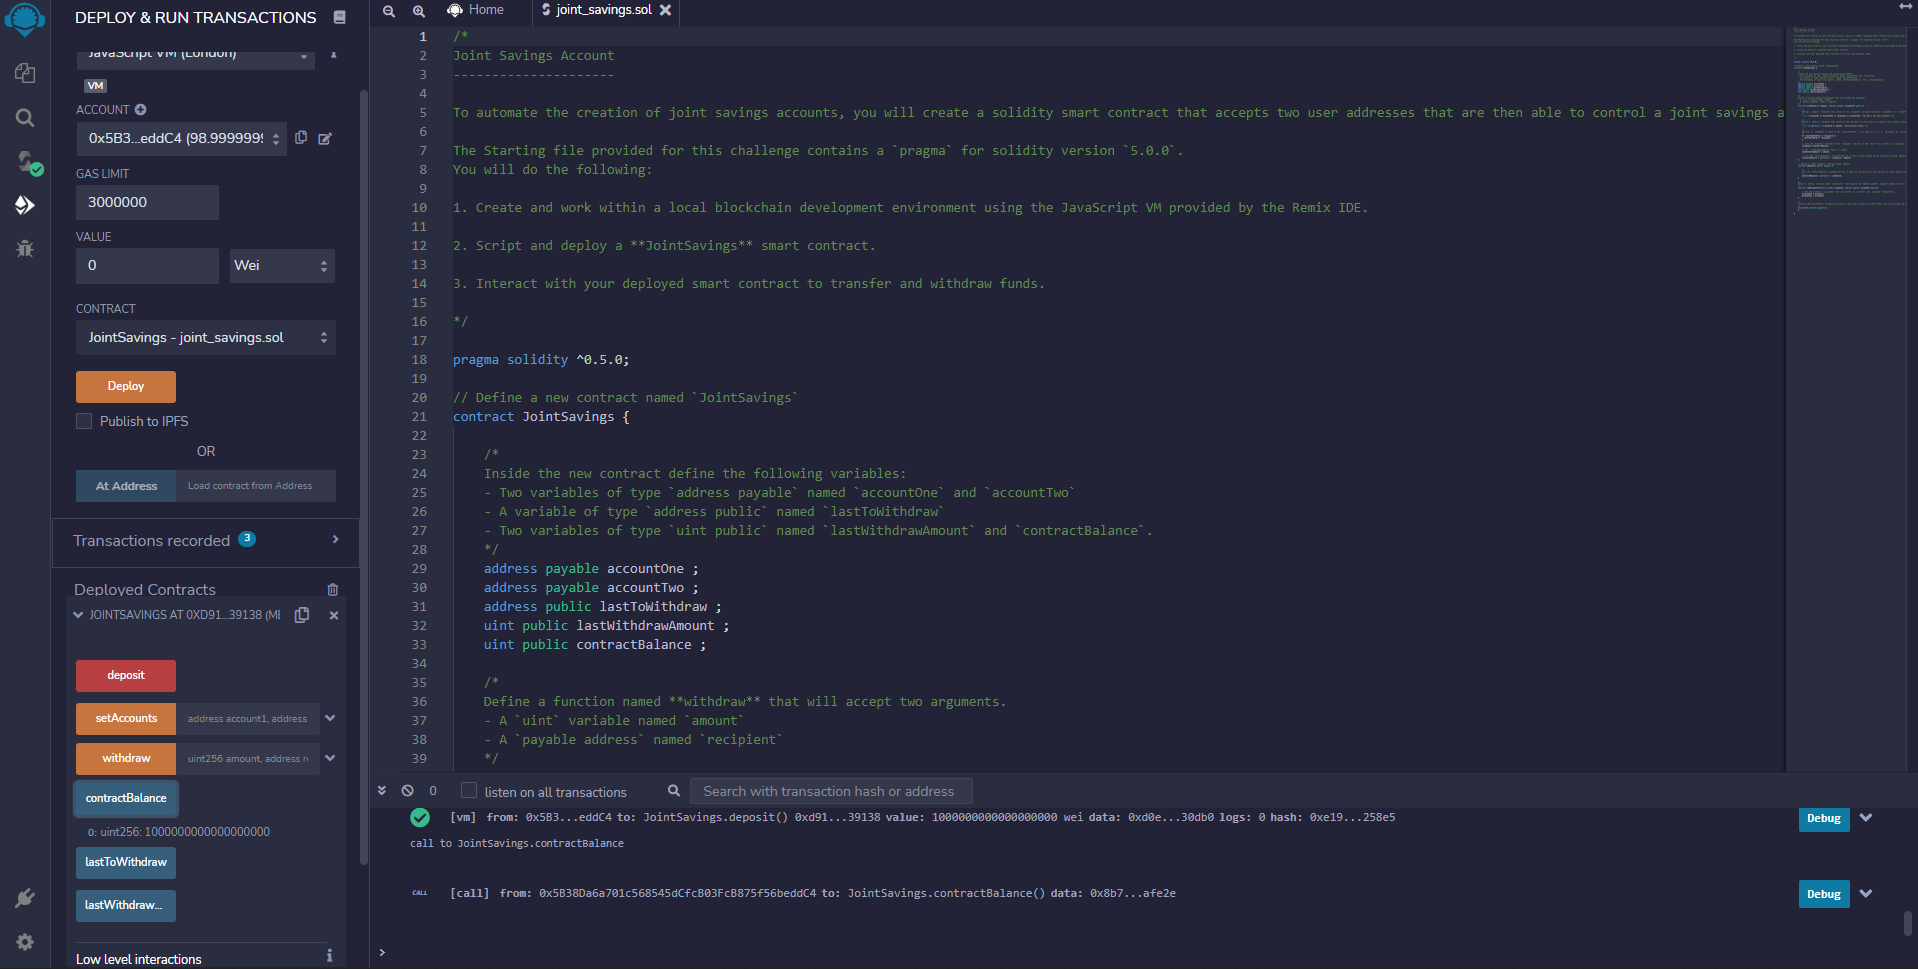Add a new account with the plus icon
1918x969 pixels.
pos(141,110)
